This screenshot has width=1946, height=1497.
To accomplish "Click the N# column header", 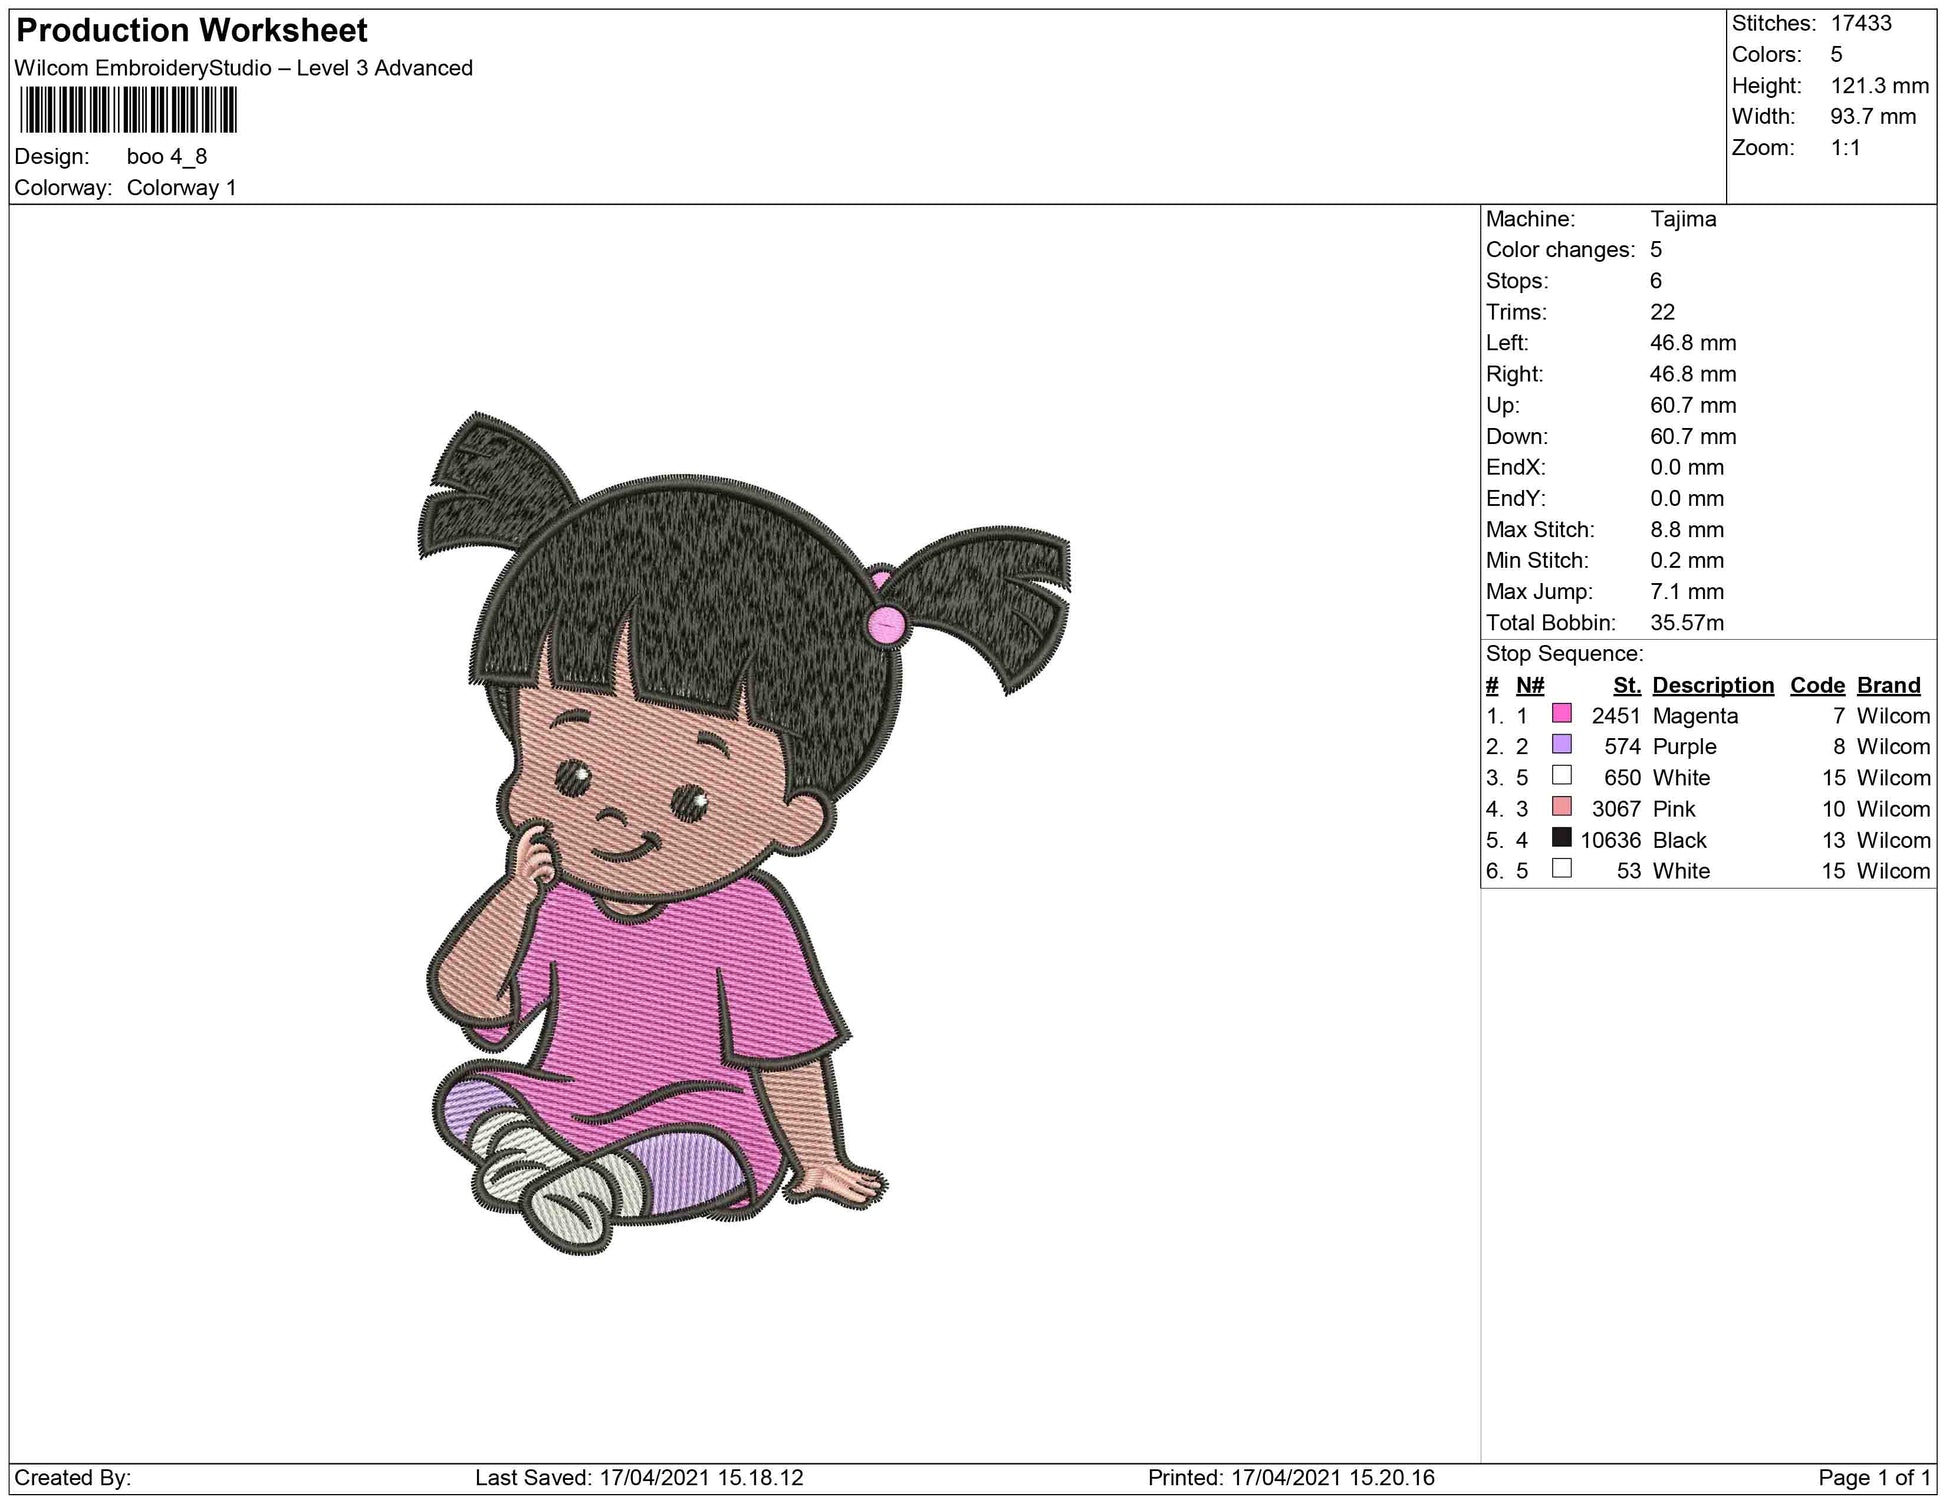I will [1529, 685].
